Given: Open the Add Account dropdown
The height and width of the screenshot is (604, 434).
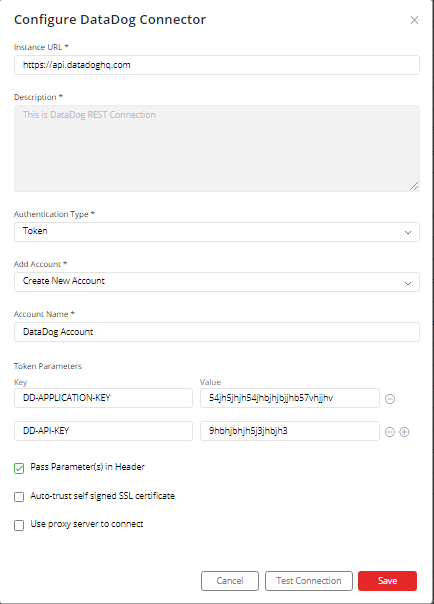Looking at the screenshot, I should (217, 282).
